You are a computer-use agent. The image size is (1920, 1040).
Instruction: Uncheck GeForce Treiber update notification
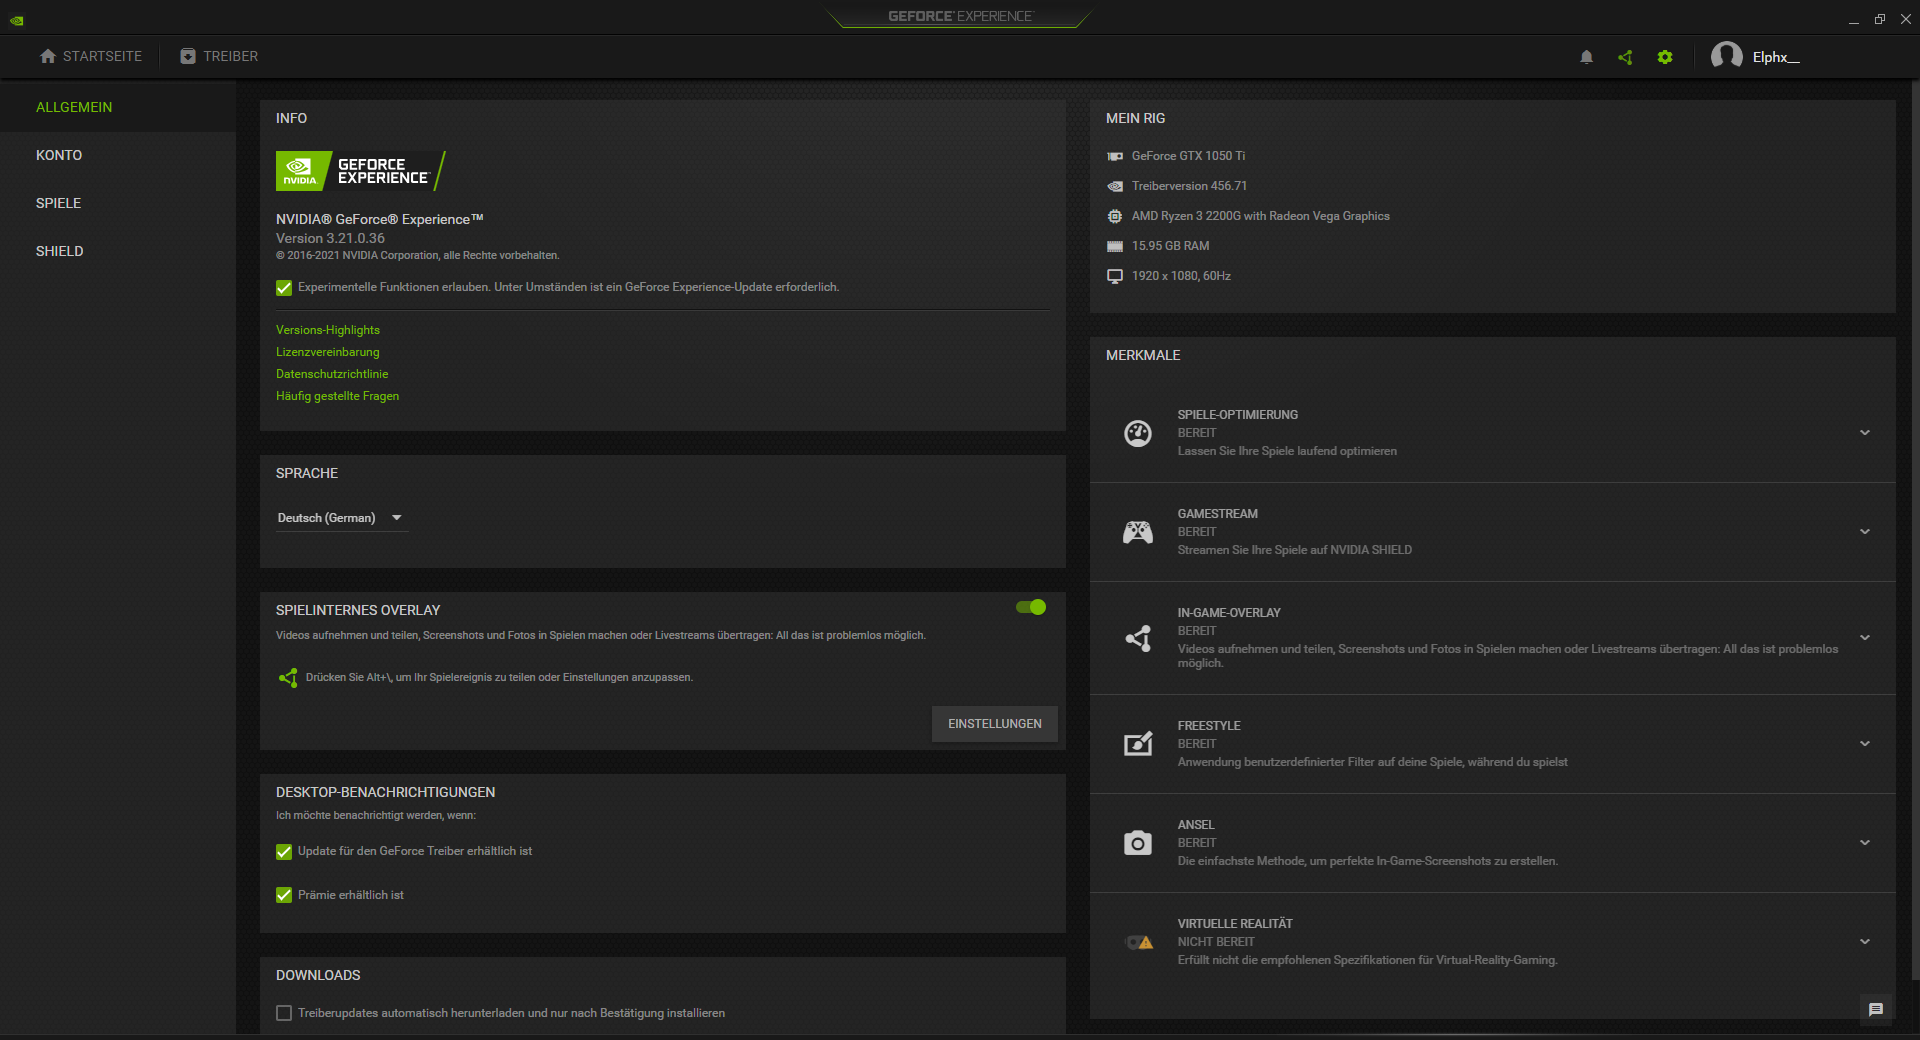[284, 852]
